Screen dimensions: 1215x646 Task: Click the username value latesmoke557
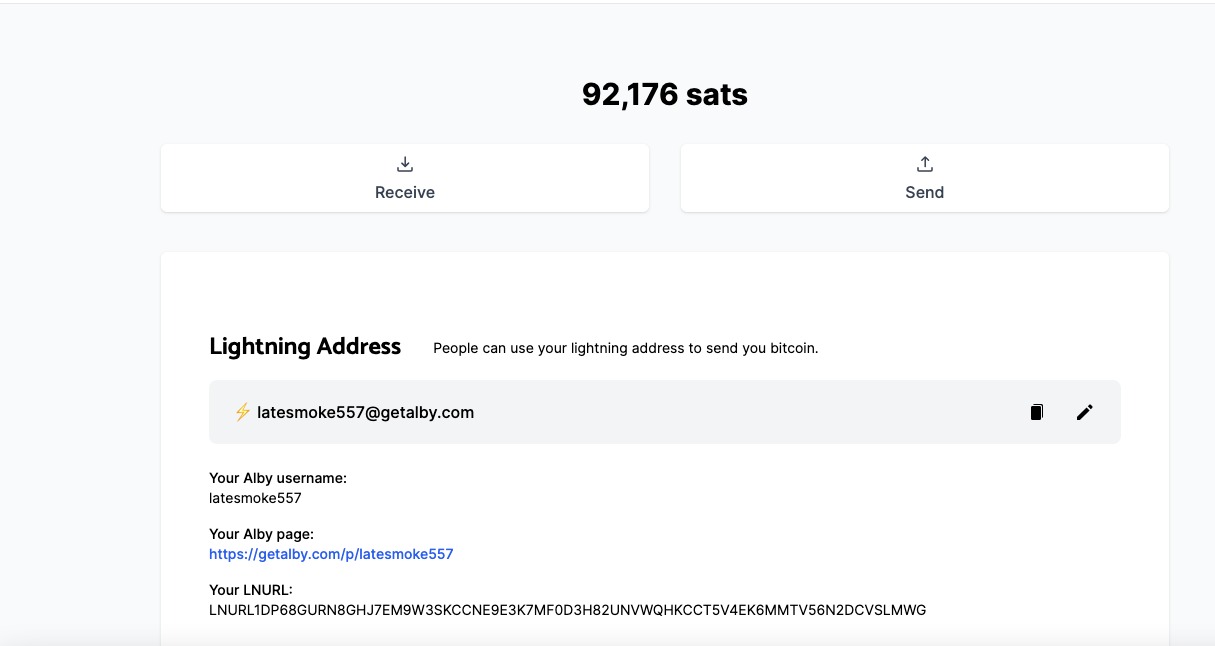click(x=255, y=498)
